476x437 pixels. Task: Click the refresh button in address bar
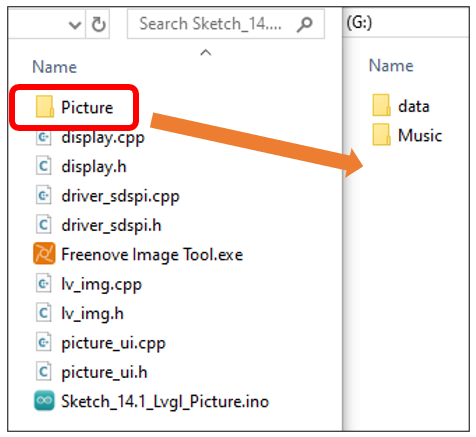[x=98, y=24]
